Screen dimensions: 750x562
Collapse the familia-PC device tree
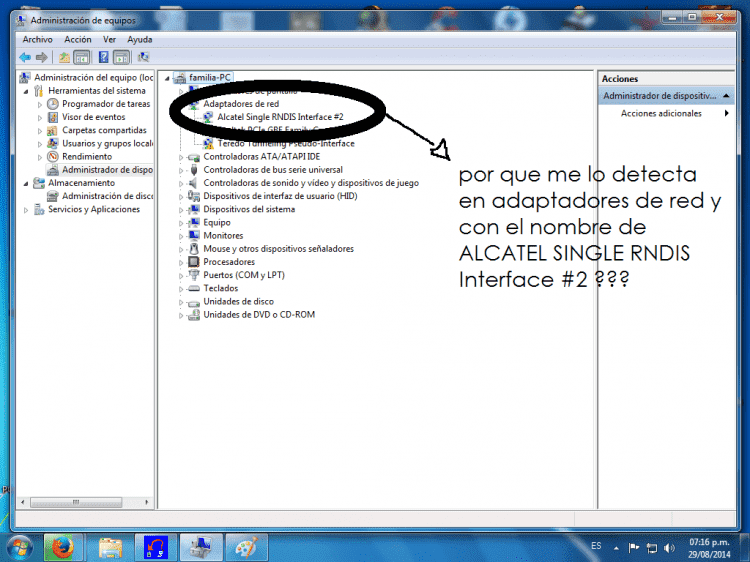[x=167, y=78]
